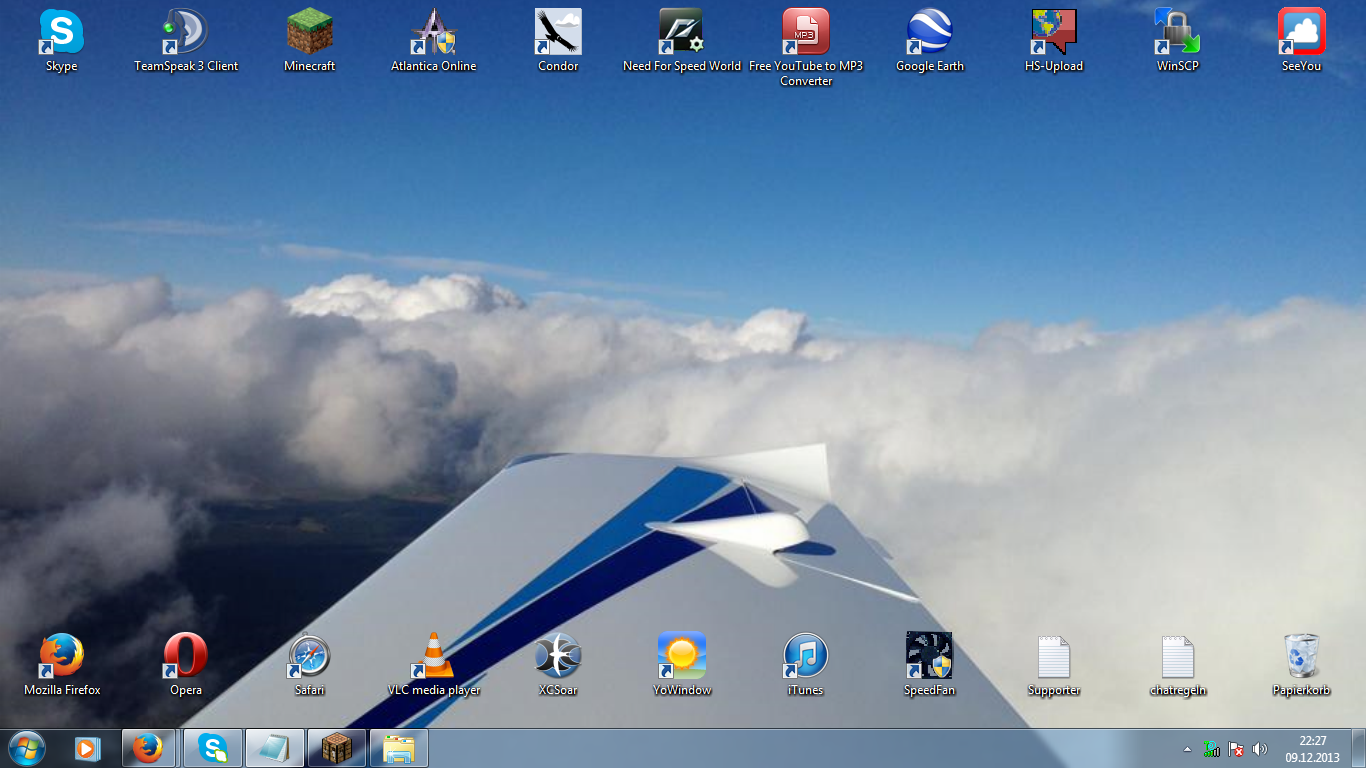The width and height of the screenshot is (1366, 768).
Task: Click the YoWindow weather icon
Action: pos(682,656)
